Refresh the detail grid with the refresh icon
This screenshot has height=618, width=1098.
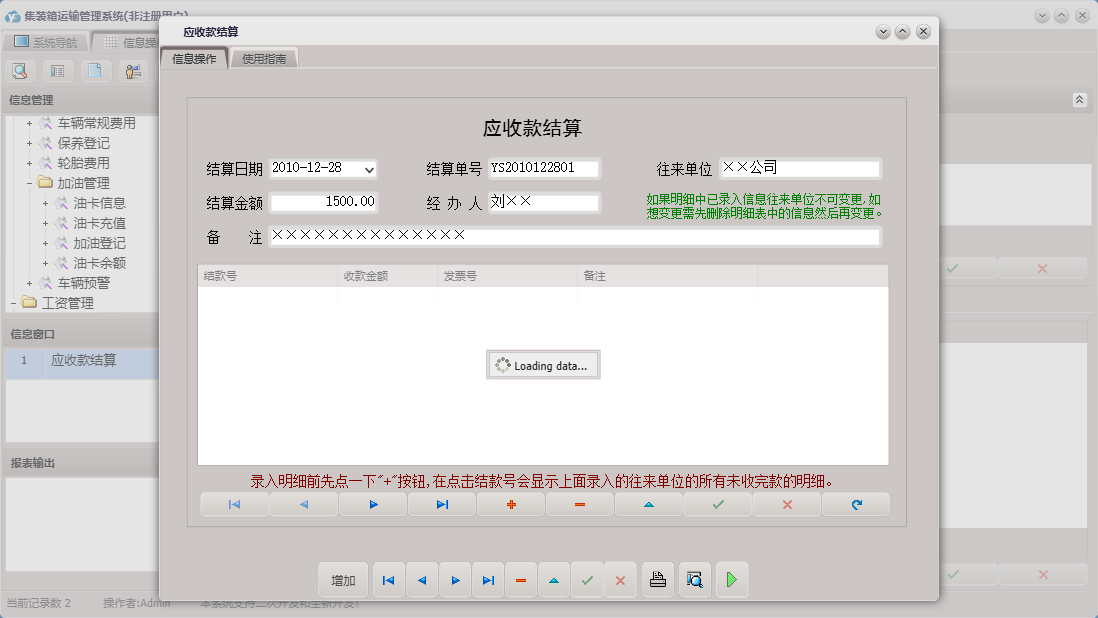856,504
